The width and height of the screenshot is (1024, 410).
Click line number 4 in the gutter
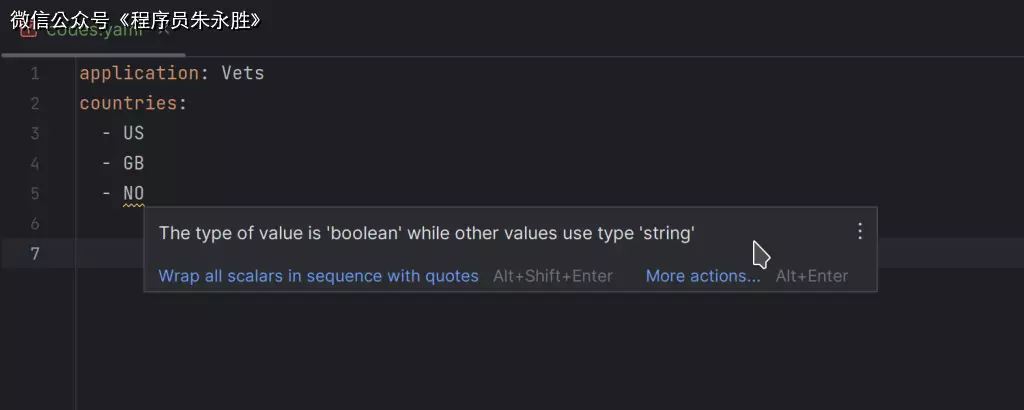pyautogui.click(x=35, y=163)
